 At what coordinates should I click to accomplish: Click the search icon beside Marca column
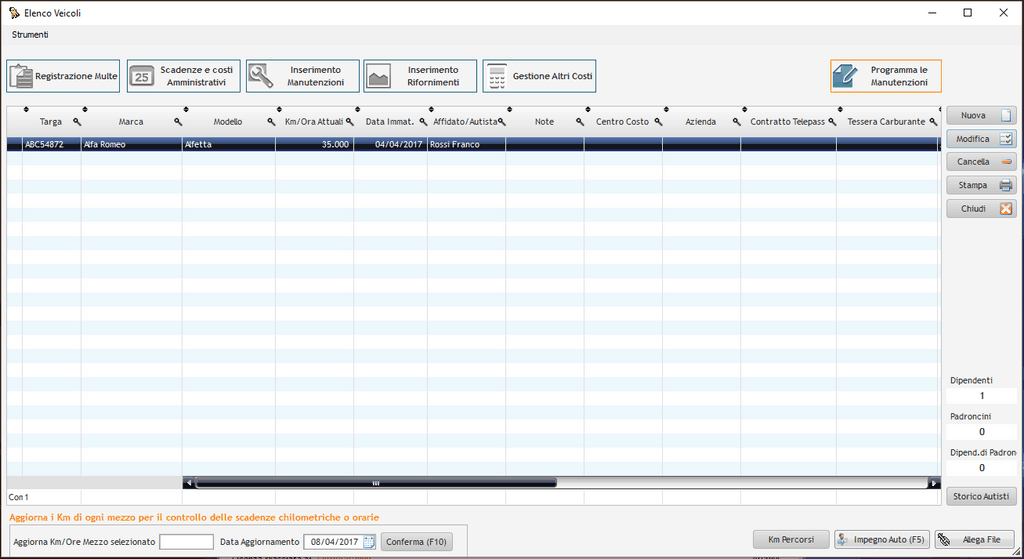click(178, 122)
